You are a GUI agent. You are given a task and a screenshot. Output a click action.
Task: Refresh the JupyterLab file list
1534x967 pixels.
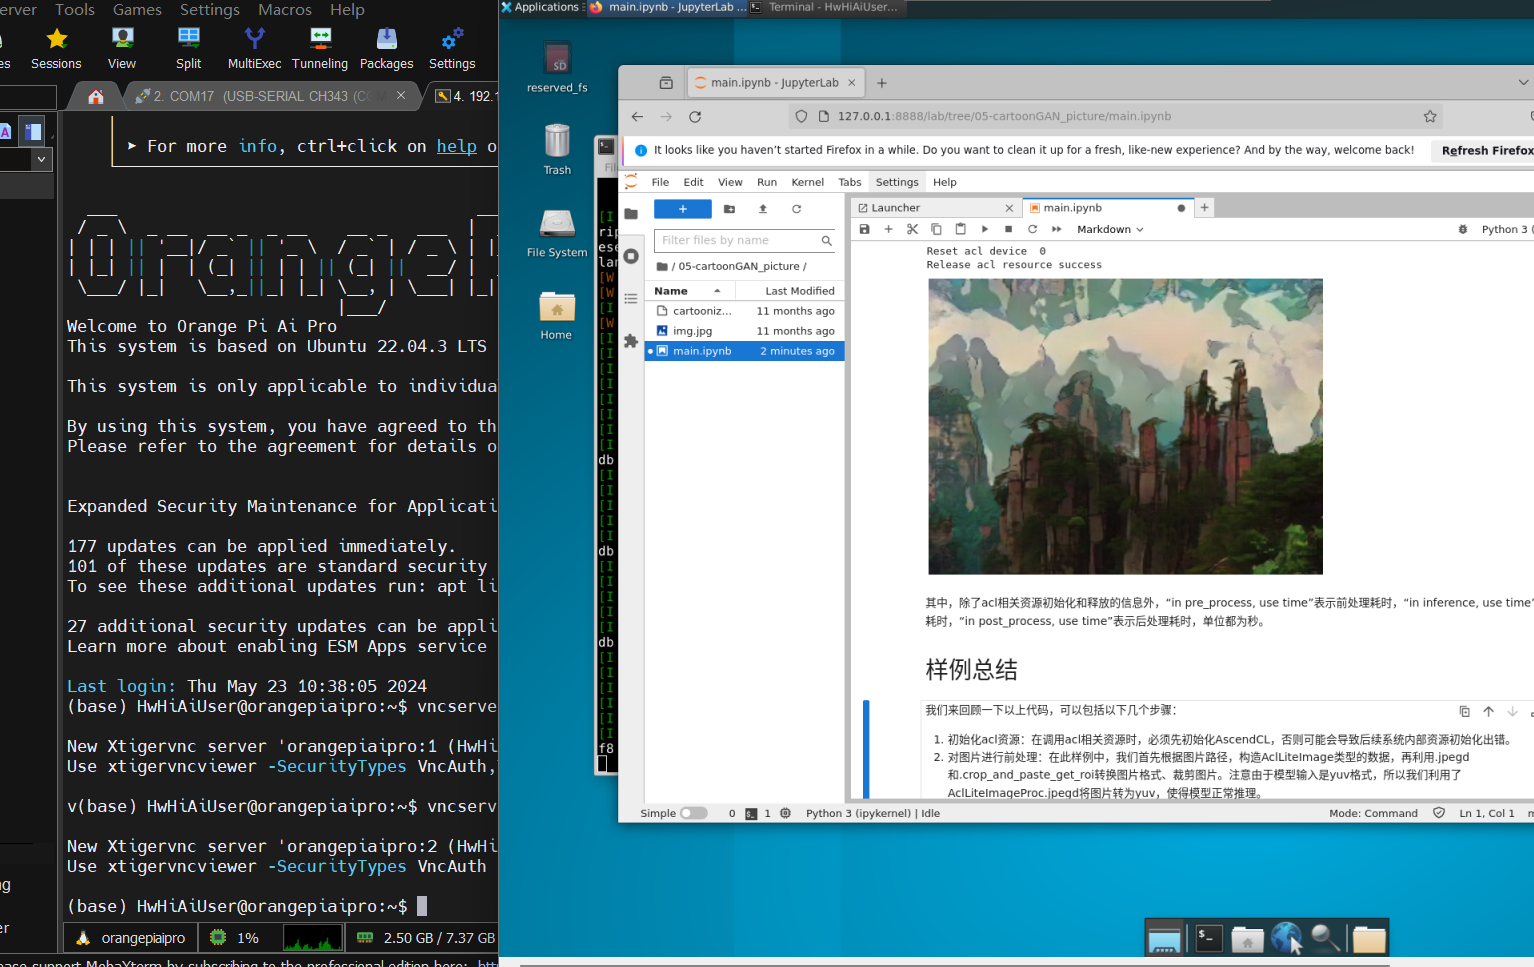pyautogui.click(x=797, y=209)
